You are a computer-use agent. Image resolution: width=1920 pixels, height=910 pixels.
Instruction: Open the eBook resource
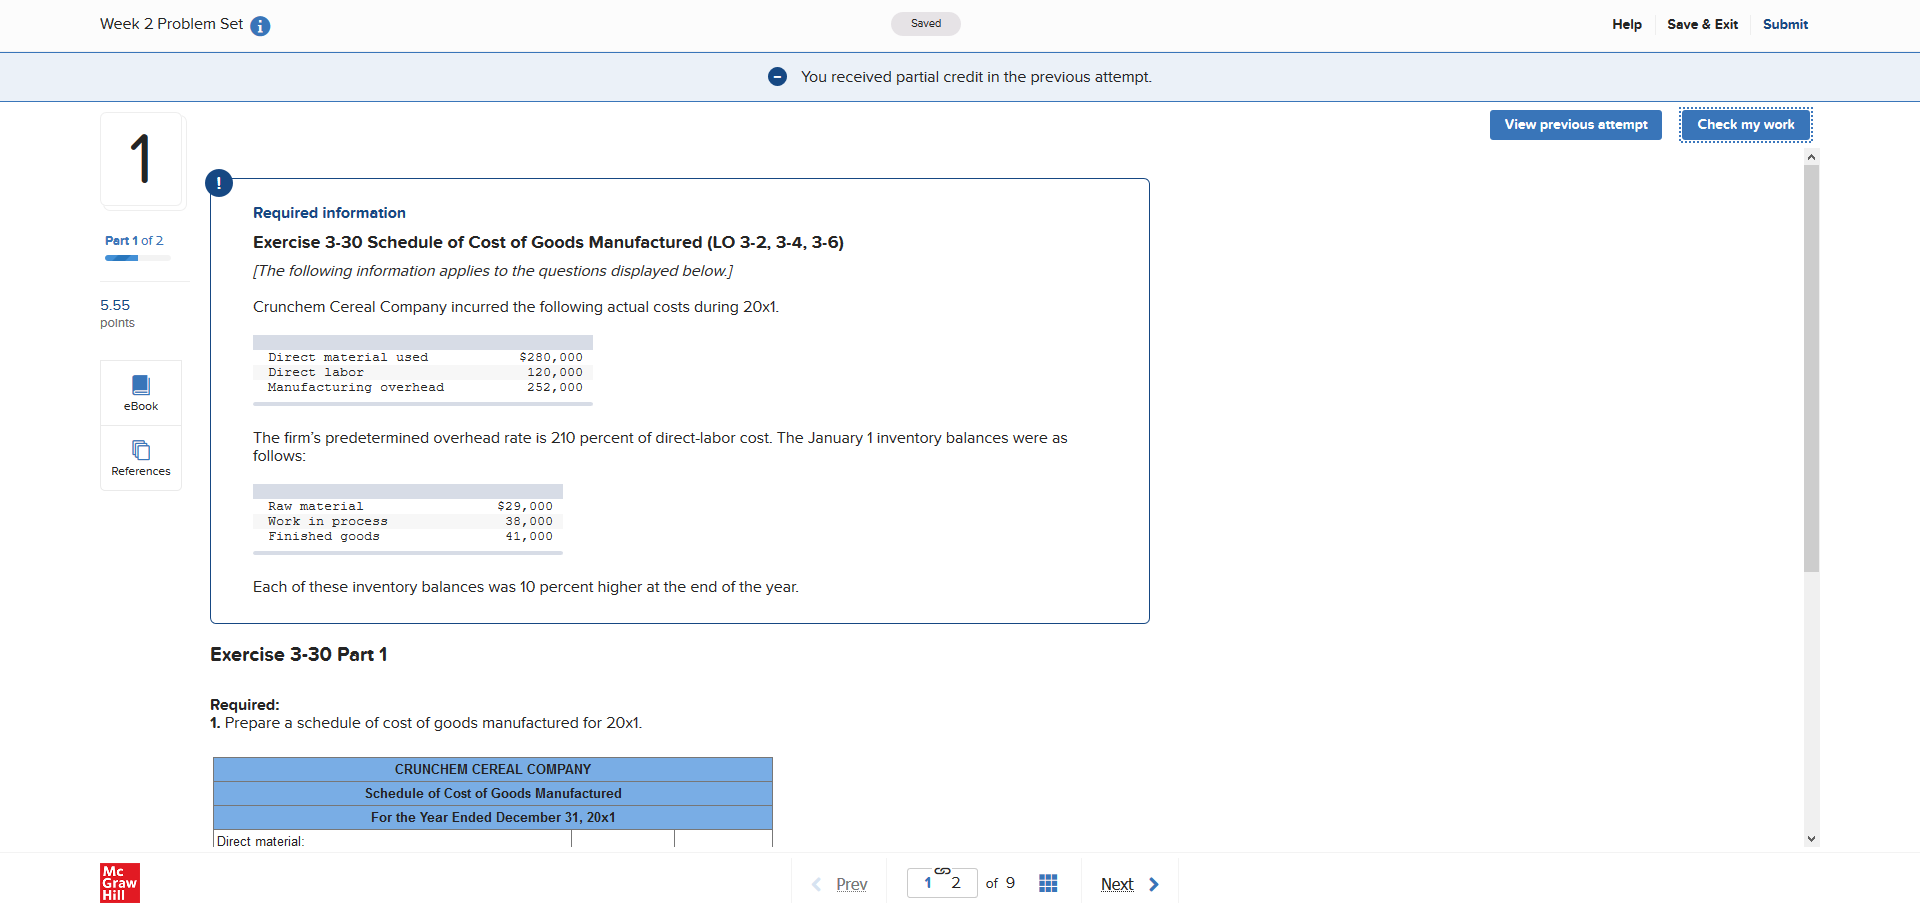pyautogui.click(x=141, y=393)
